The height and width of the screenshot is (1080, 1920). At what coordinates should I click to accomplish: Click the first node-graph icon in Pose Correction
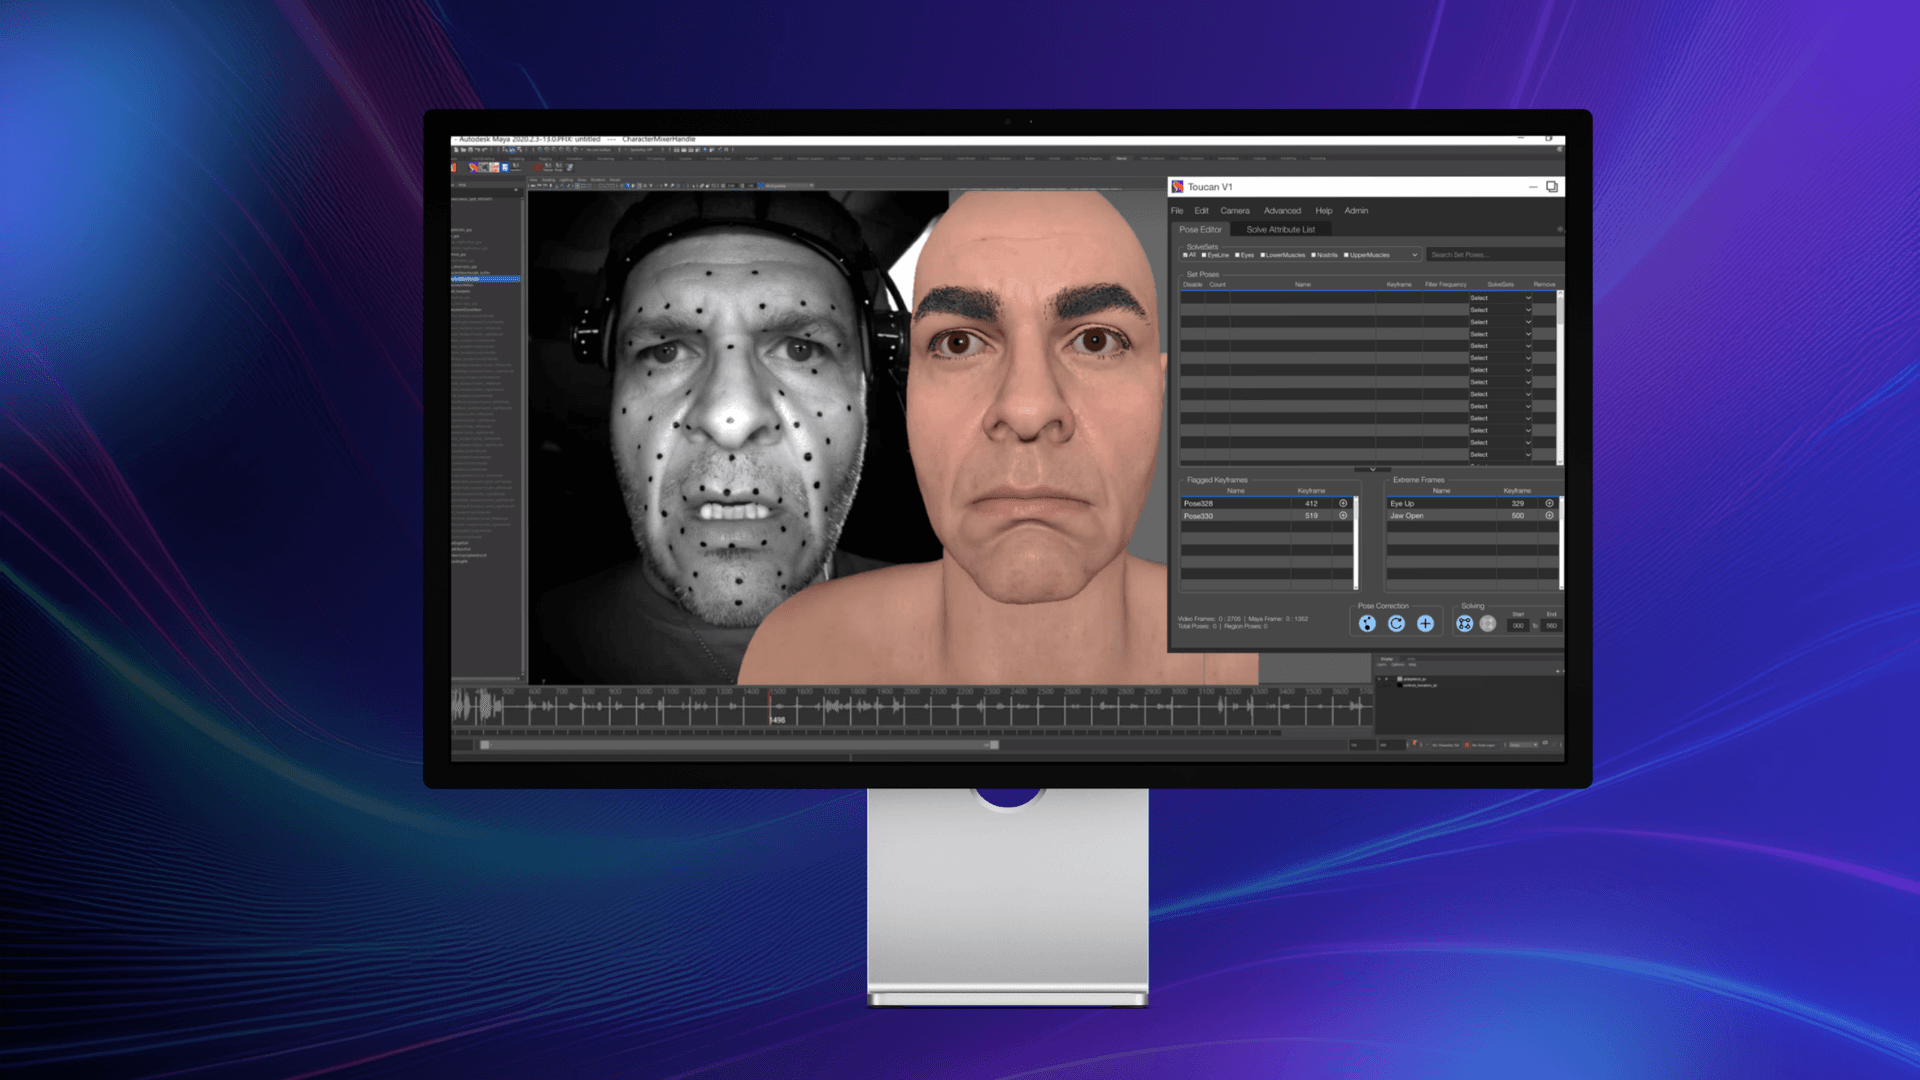click(x=1367, y=624)
